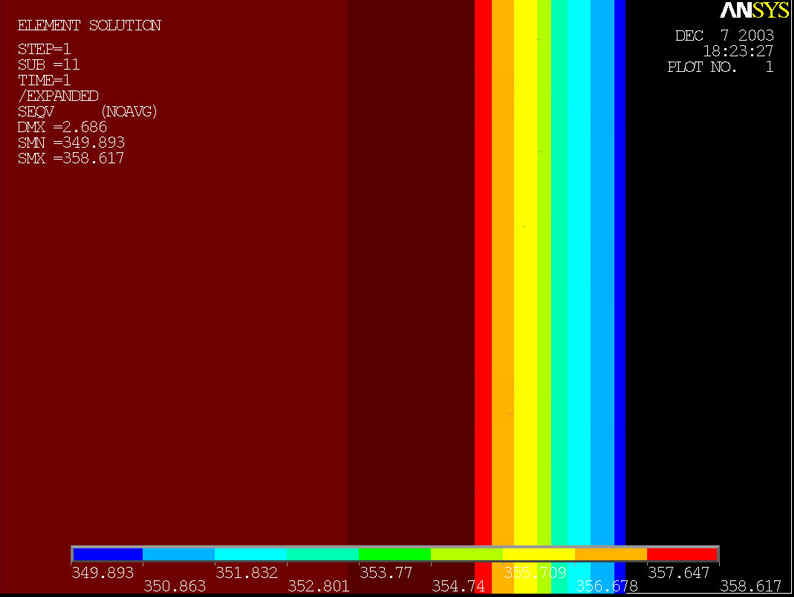Click the legend value 353.77
The height and width of the screenshot is (597, 794).
pyautogui.click(x=386, y=573)
